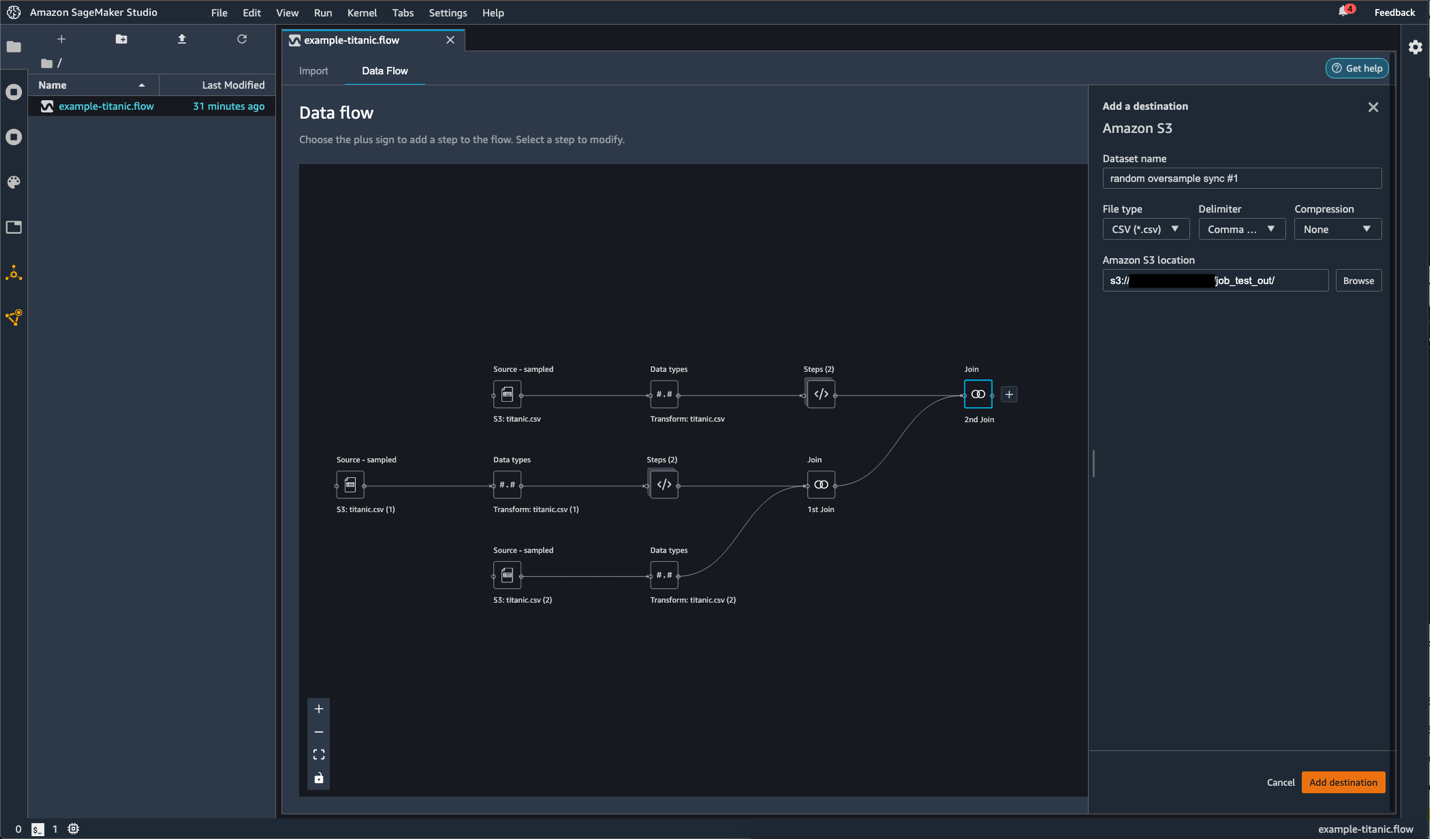Refresh the file list
Screen dimensions: 1430x839
(x=242, y=39)
